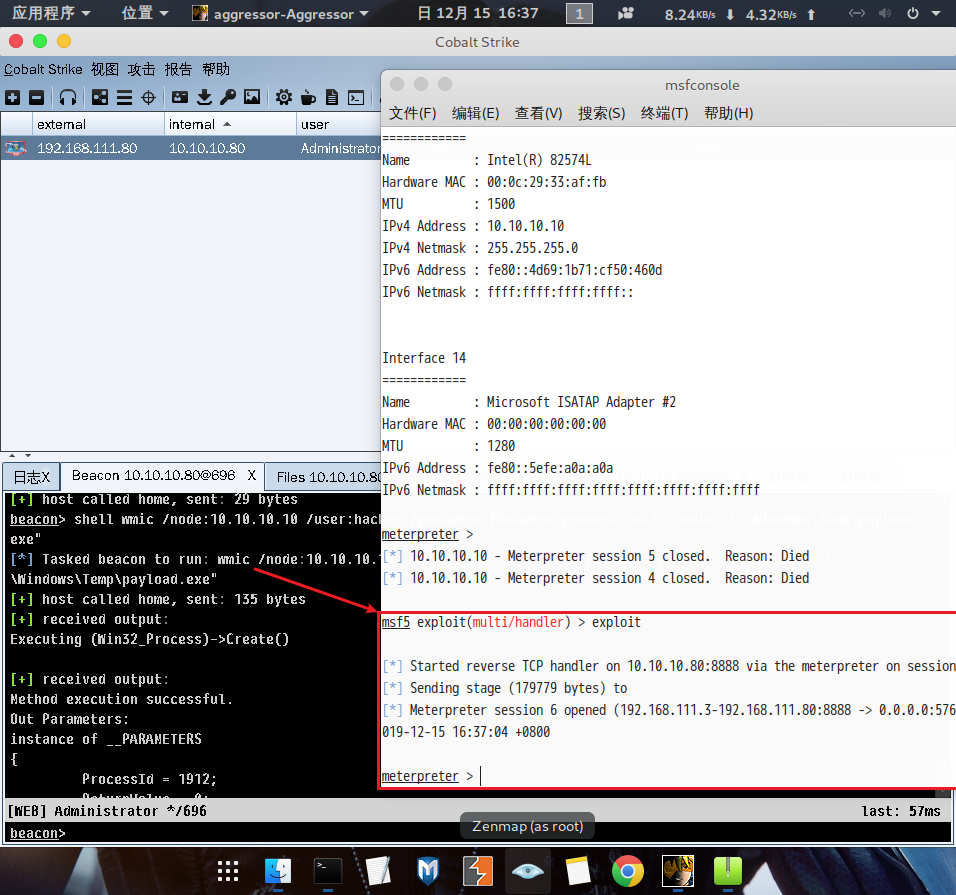Open the green archive manager dock icon

pyautogui.click(x=727, y=871)
